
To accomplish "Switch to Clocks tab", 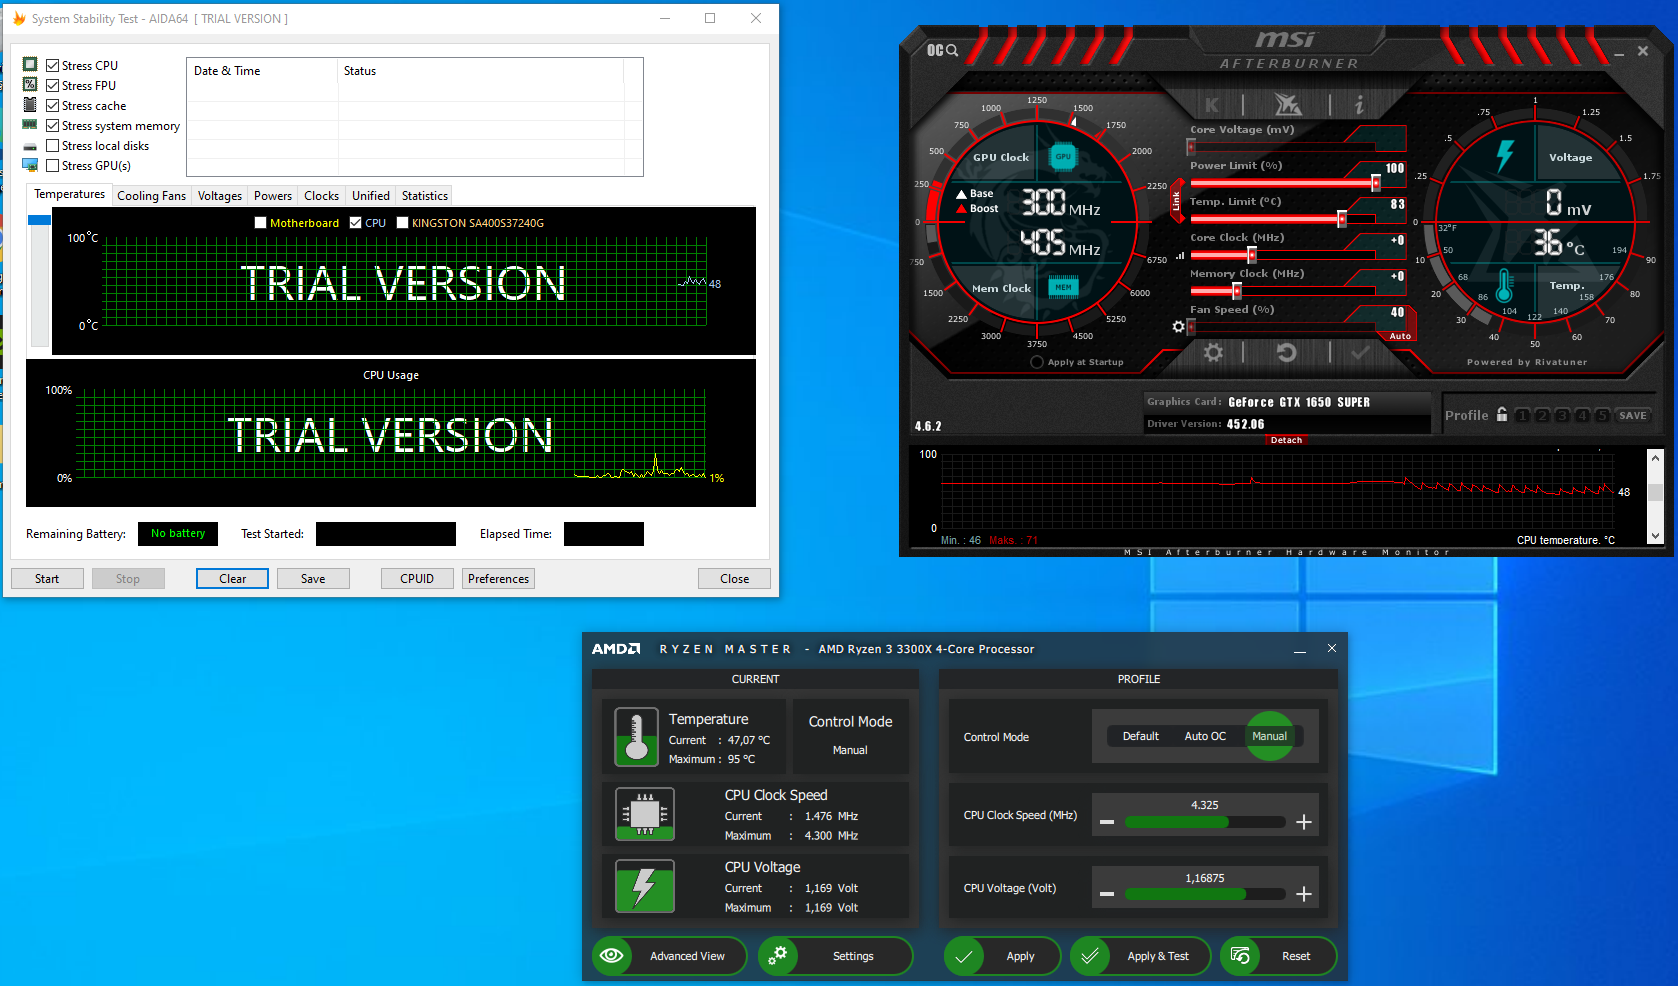I will pyautogui.click(x=322, y=196).
